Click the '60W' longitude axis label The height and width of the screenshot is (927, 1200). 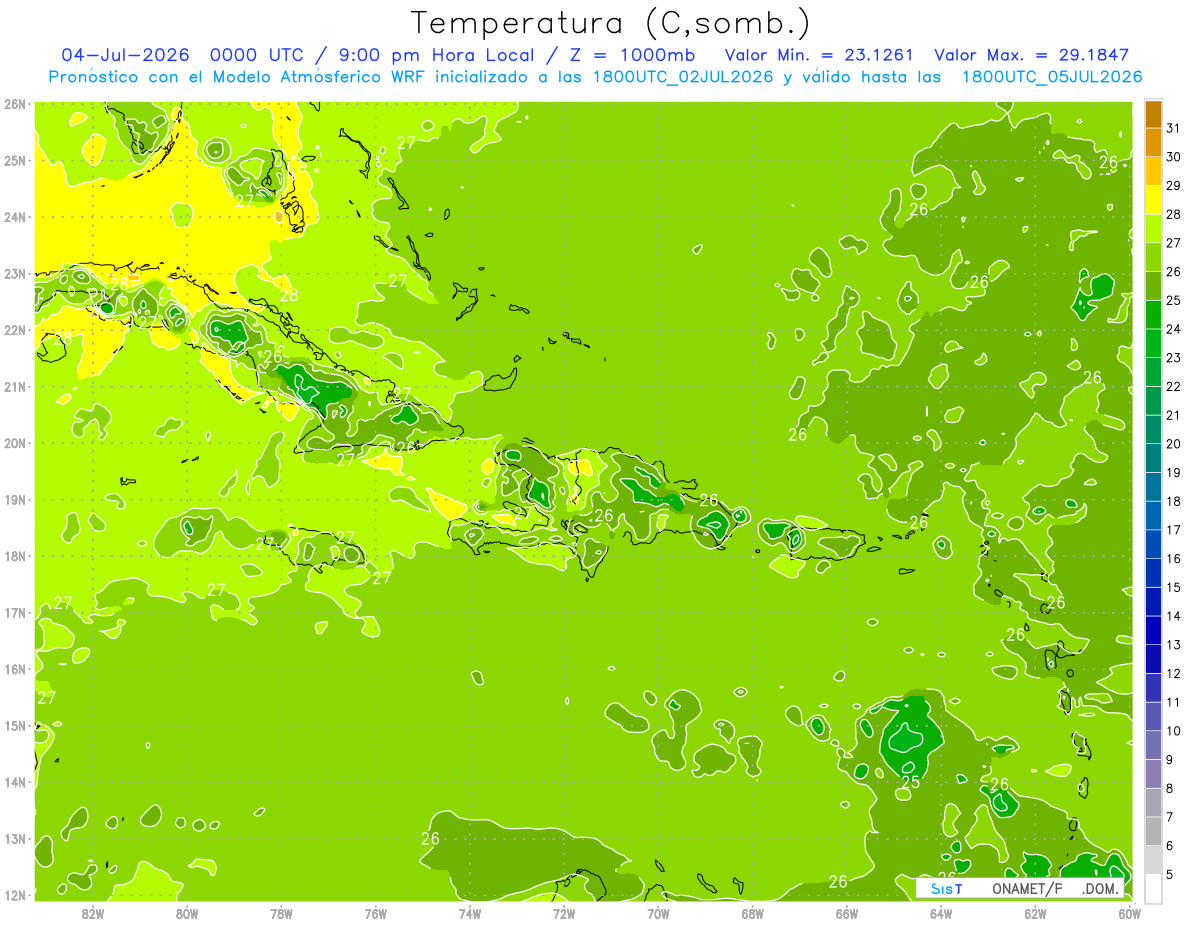1129,913
